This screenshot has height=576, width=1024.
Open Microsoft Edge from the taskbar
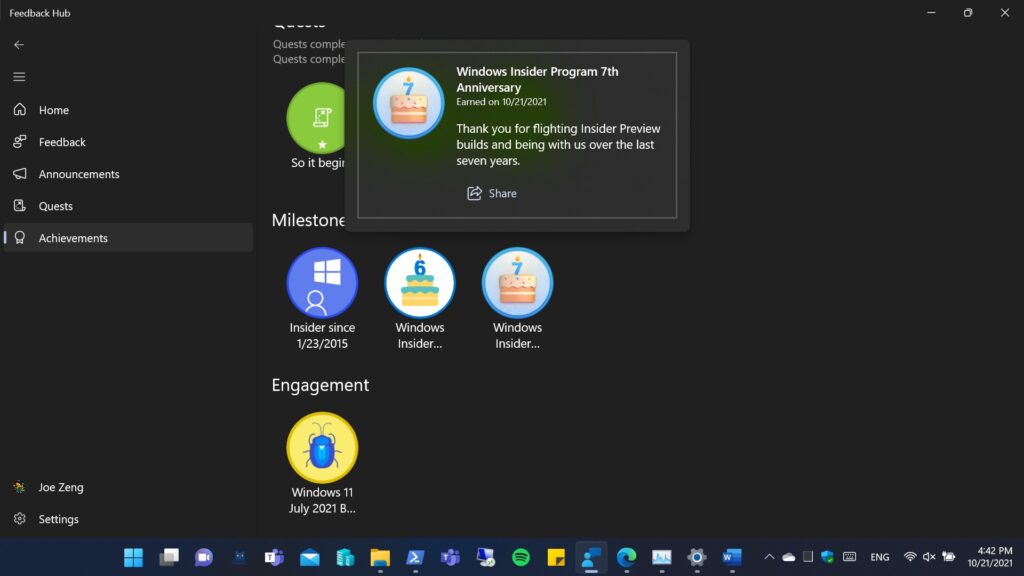(626, 557)
